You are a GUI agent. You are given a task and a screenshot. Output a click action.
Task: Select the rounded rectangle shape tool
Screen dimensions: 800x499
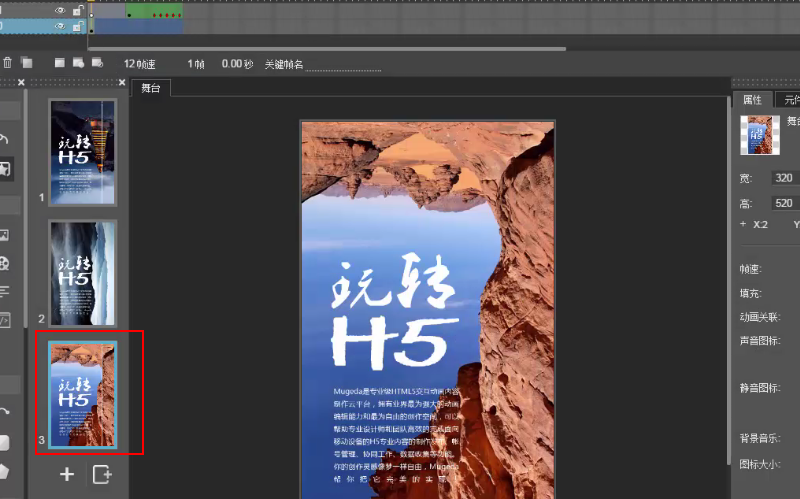(x=5, y=442)
